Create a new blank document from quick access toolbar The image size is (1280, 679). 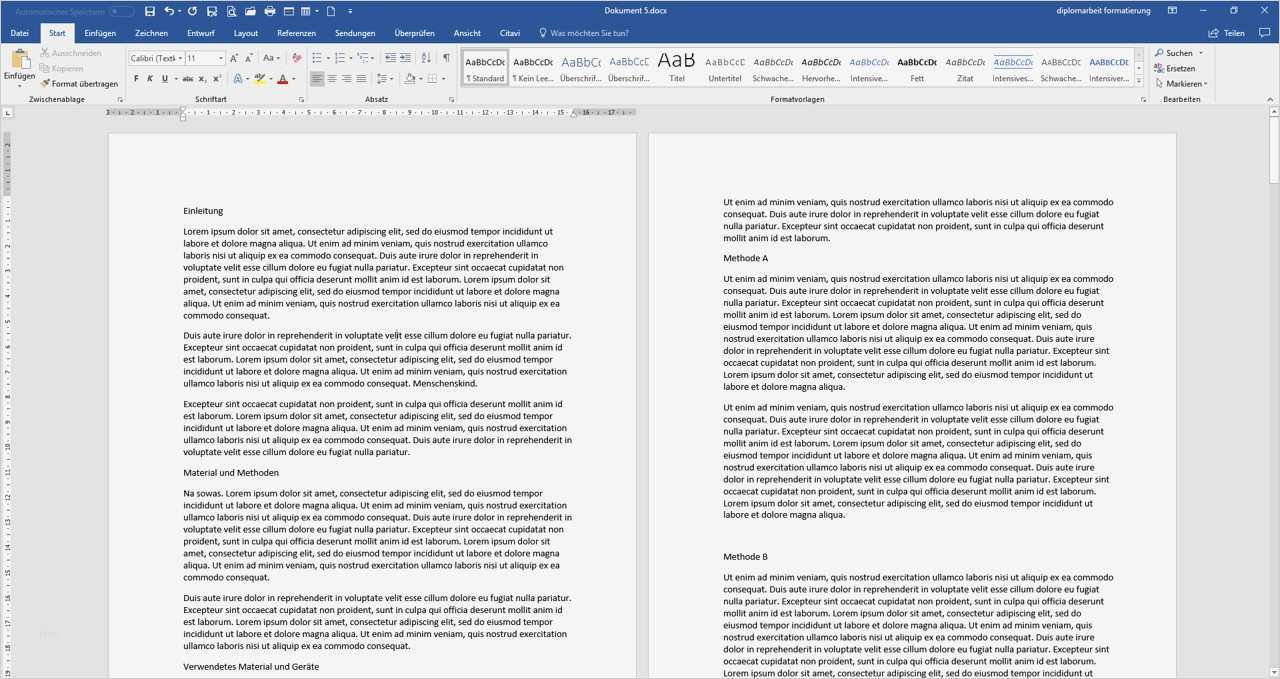[331, 11]
